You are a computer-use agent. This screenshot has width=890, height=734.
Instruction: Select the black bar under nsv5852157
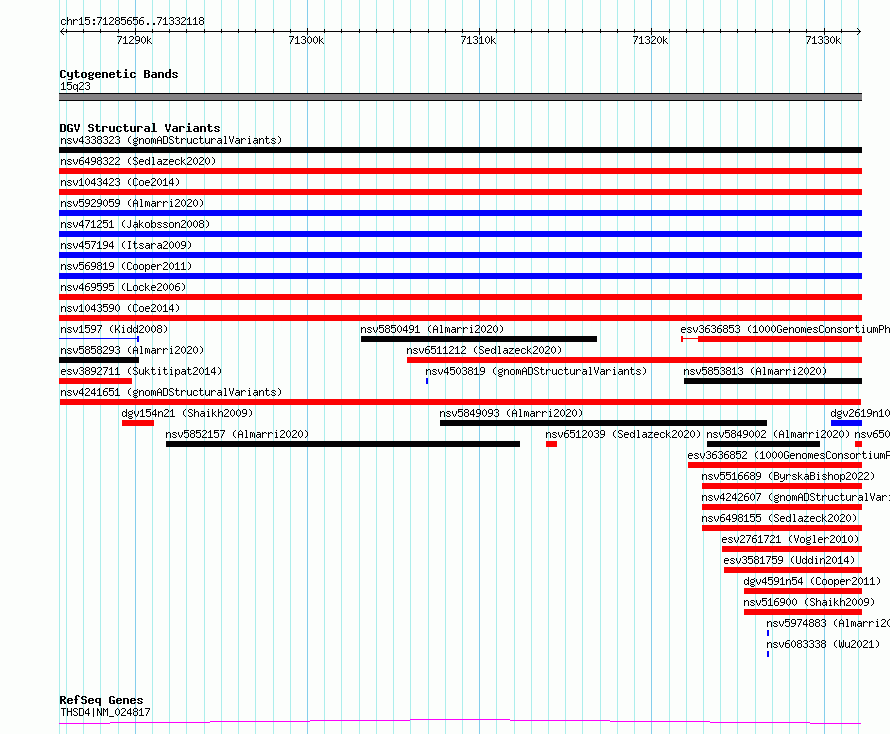(343, 444)
